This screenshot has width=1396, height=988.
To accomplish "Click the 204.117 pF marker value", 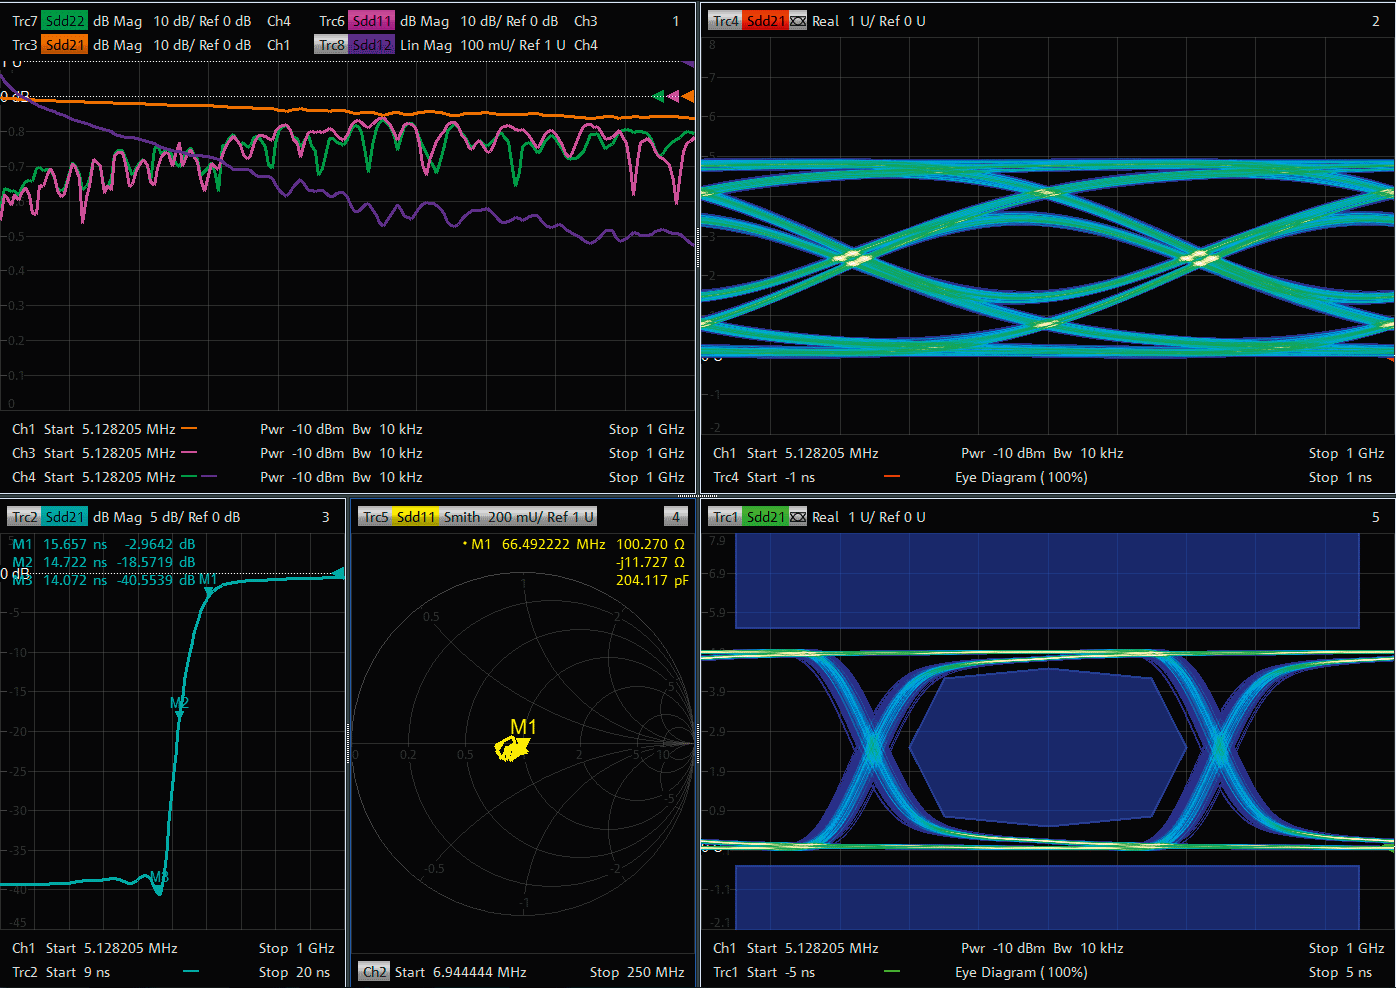I will click(x=652, y=580).
